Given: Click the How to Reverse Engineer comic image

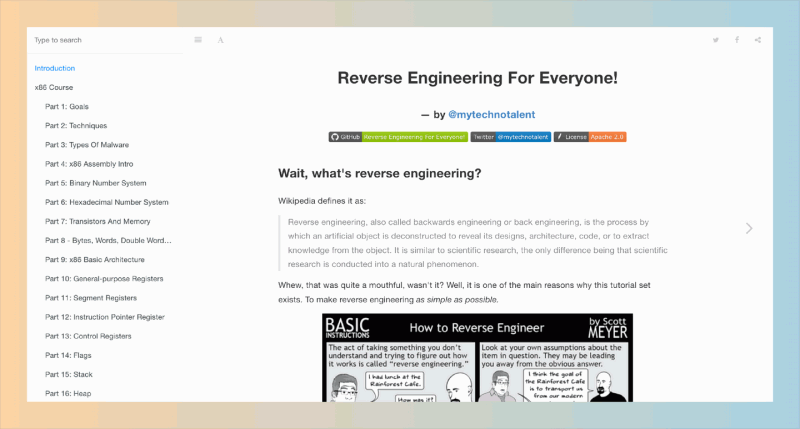Looking at the screenshot, I should pyautogui.click(x=477, y=358).
